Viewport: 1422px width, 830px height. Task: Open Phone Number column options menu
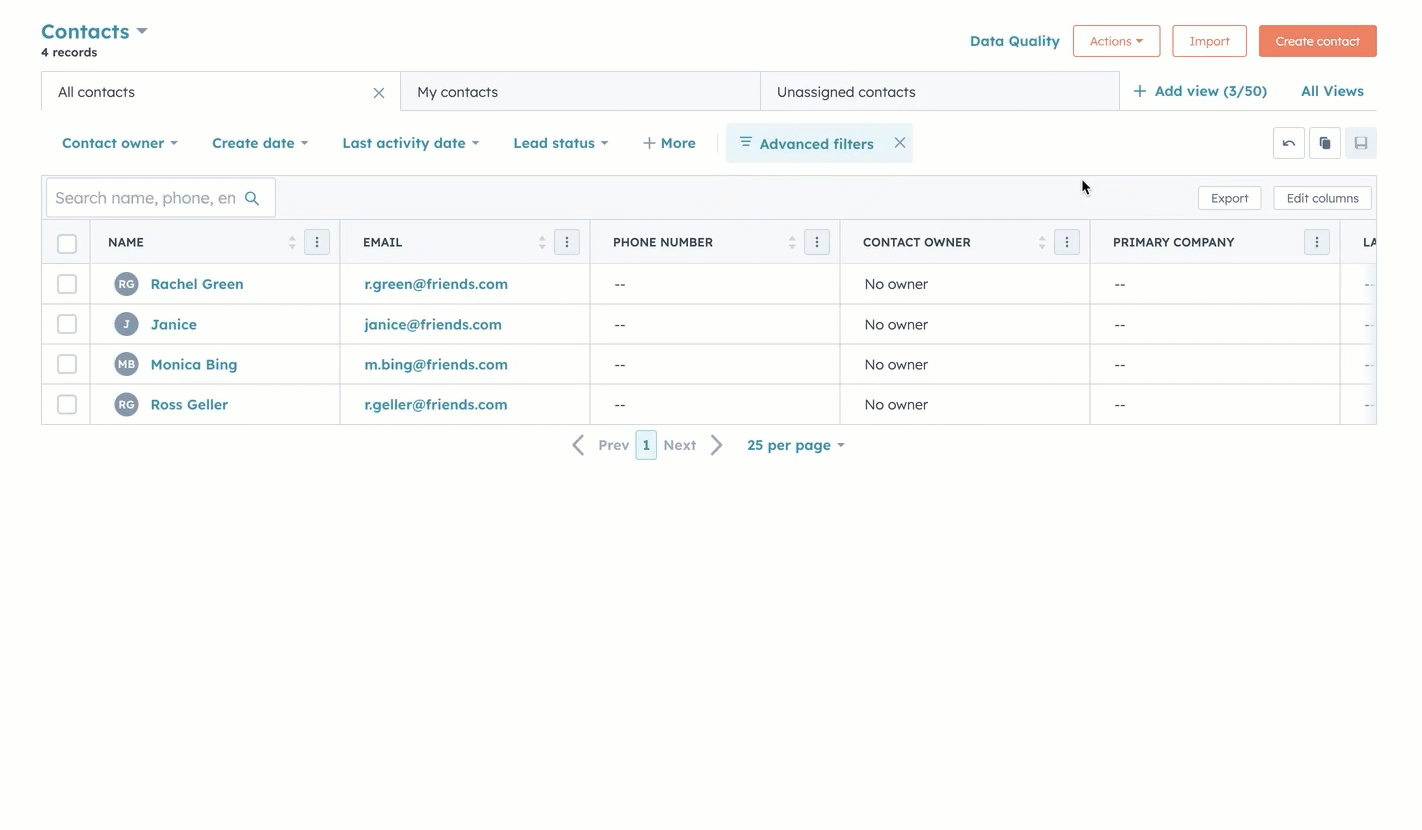tap(817, 242)
